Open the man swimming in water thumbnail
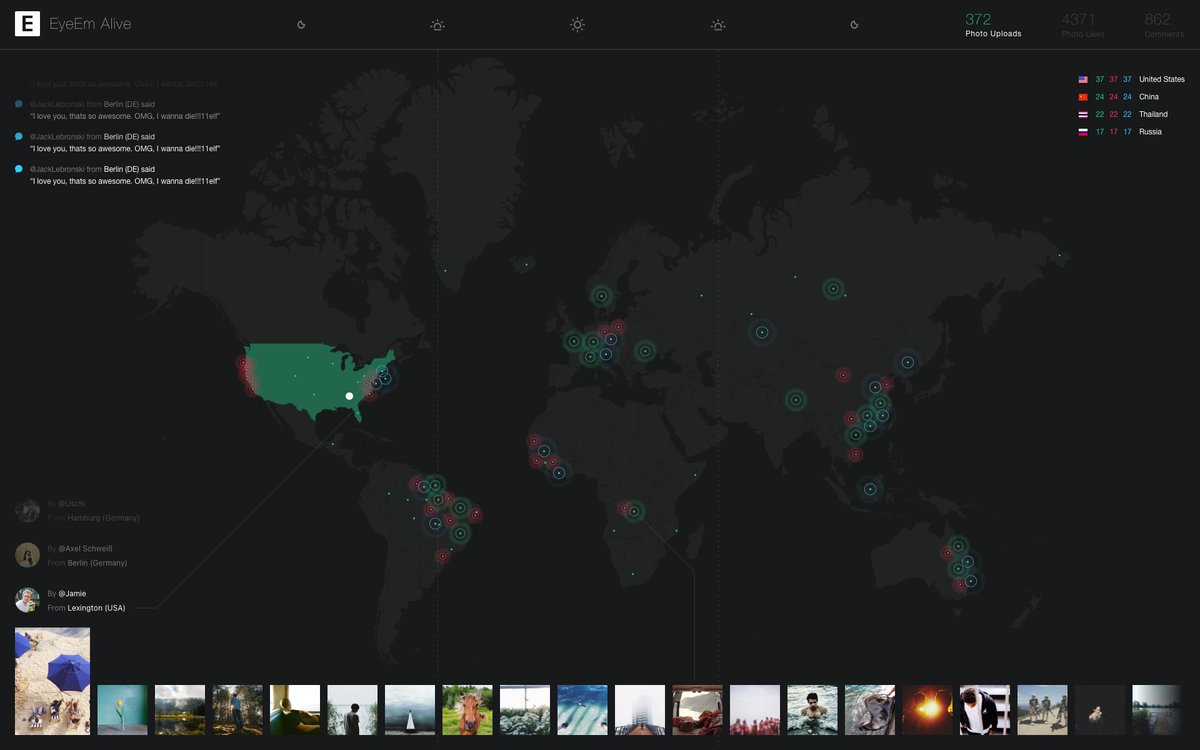 point(812,710)
